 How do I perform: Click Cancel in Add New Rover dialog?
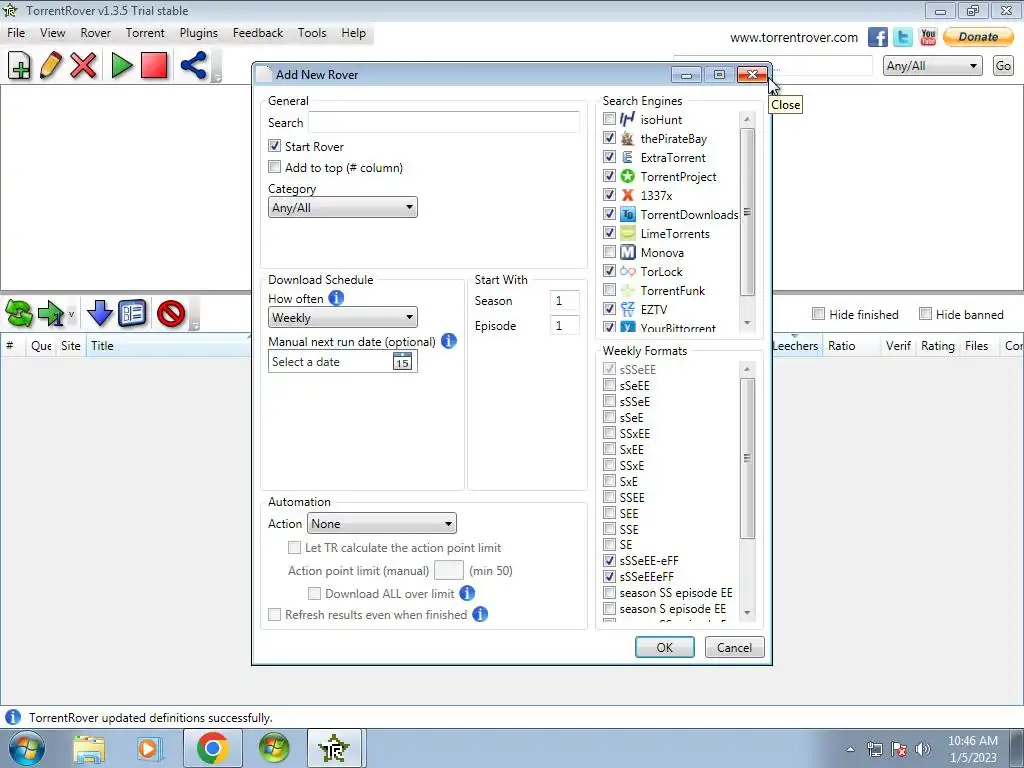click(x=734, y=647)
